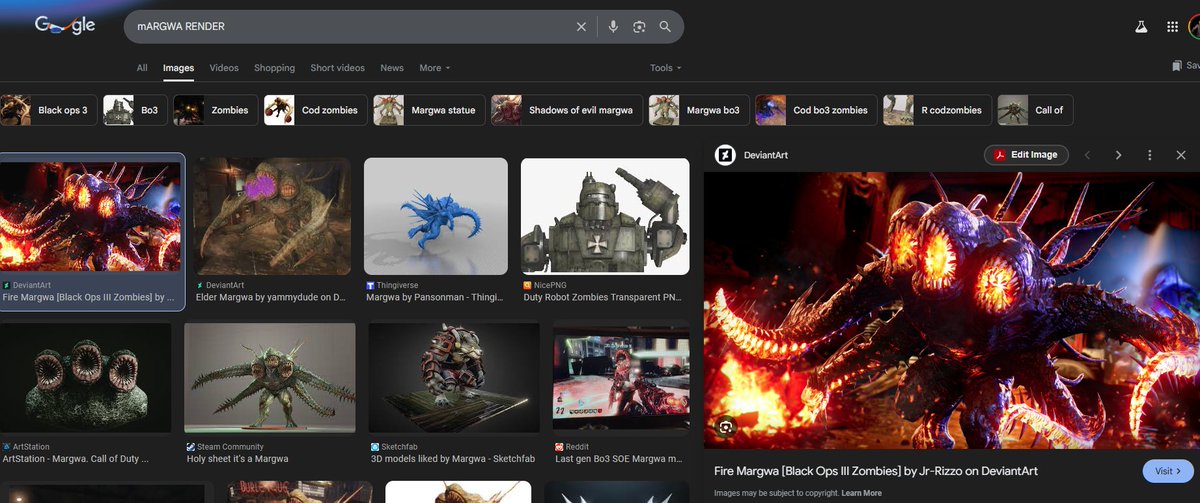Screen dimensions: 1200x503
Task: Open Fire Margwa thumbnail result
Action: click(90, 217)
